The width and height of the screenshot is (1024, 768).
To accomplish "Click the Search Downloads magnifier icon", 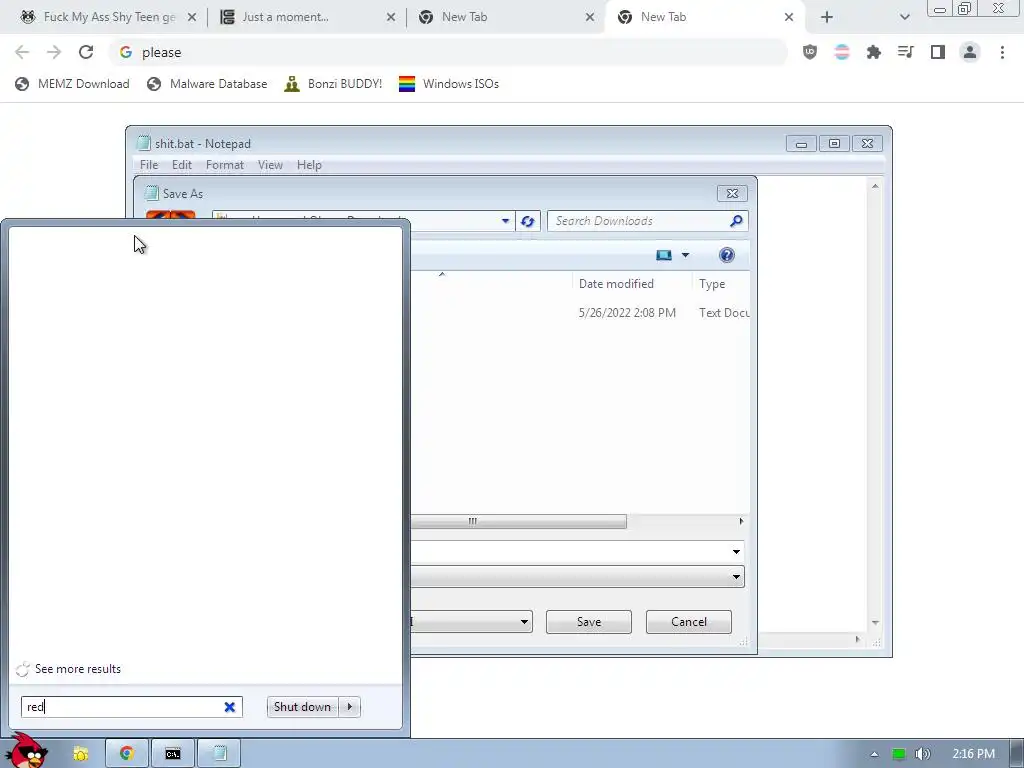I will pyautogui.click(x=736, y=221).
